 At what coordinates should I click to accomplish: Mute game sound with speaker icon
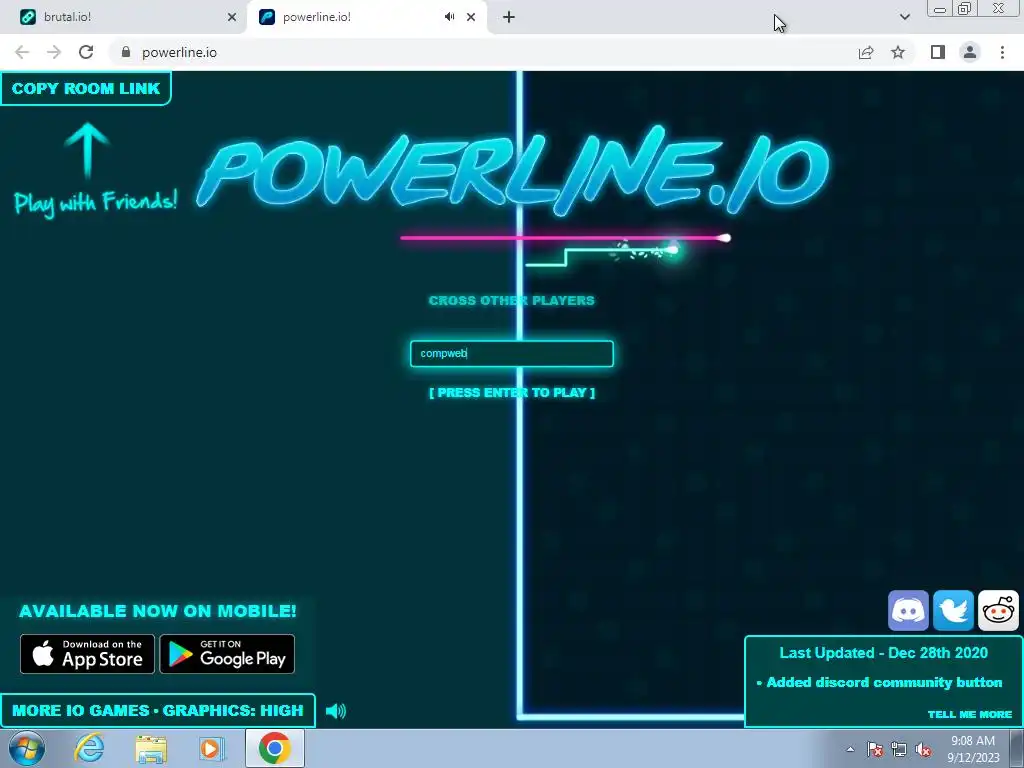coord(336,711)
